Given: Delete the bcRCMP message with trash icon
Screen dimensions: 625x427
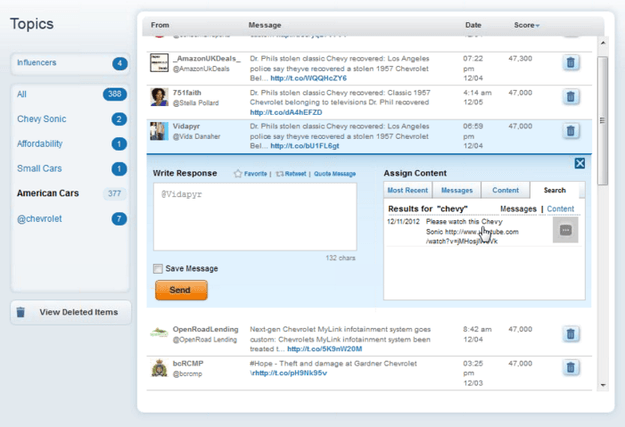Looking at the screenshot, I should coord(571,368).
